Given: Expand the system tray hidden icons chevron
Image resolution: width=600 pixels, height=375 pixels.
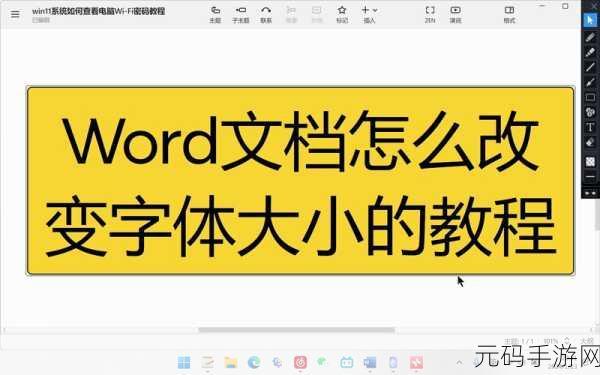Looking at the screenshot, I should tap(460, 362).
